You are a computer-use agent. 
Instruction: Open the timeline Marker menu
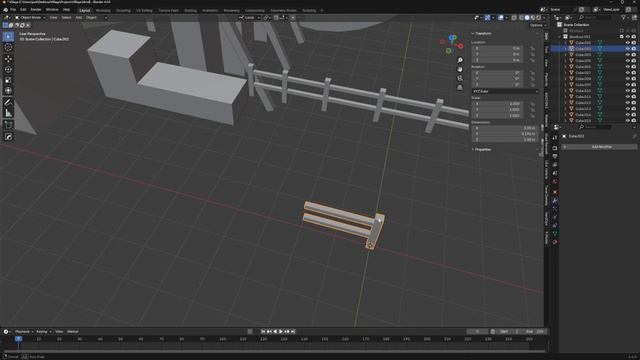[73, 332]
